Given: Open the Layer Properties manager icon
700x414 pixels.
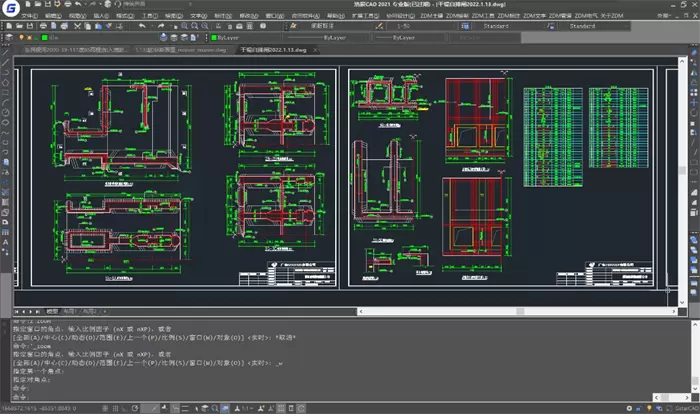Looking at the screenshot, I should click(8, 37).
